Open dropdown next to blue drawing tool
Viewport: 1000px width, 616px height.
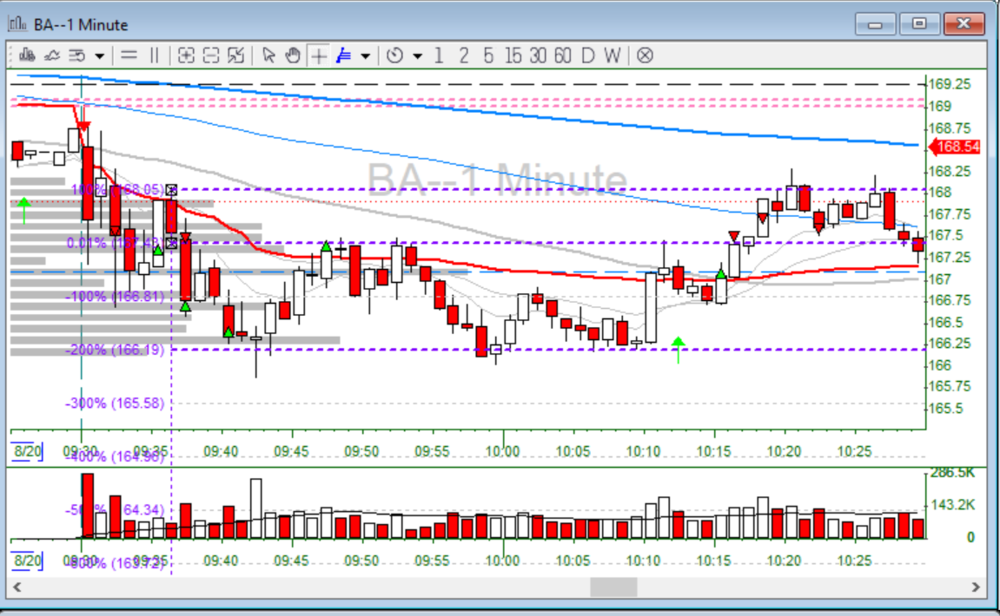(x=366, y=56)
